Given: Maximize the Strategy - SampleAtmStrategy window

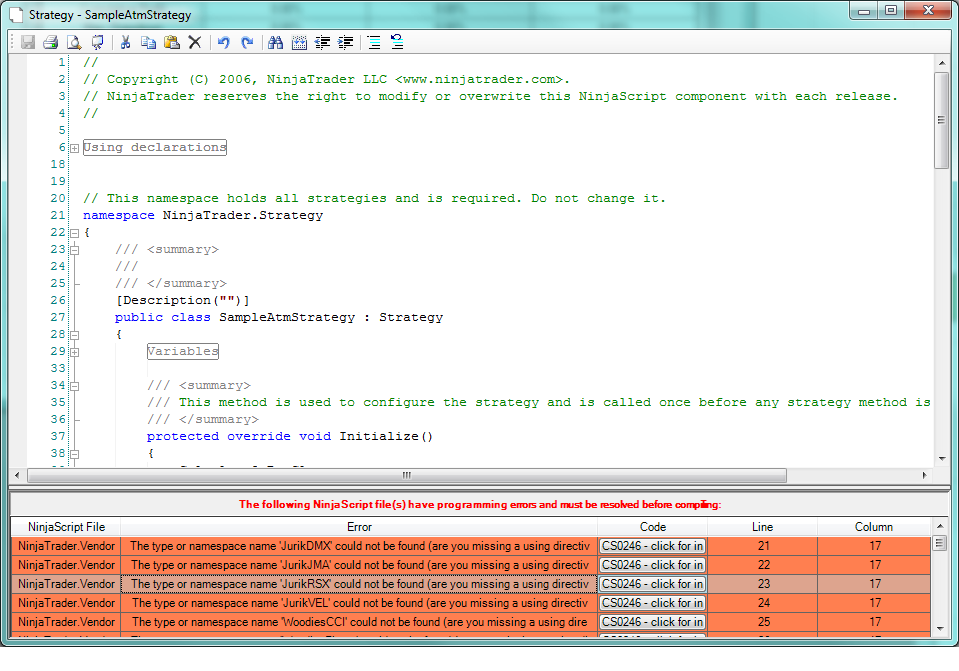Looking at the screenshot, I should 891,10.
